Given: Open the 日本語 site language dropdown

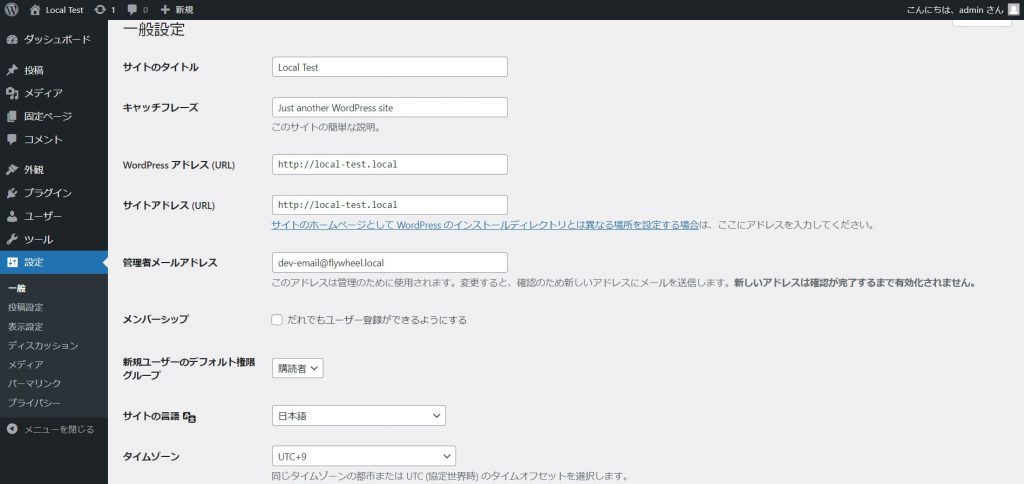Looking at the screenshot, I should coord(359,415).
